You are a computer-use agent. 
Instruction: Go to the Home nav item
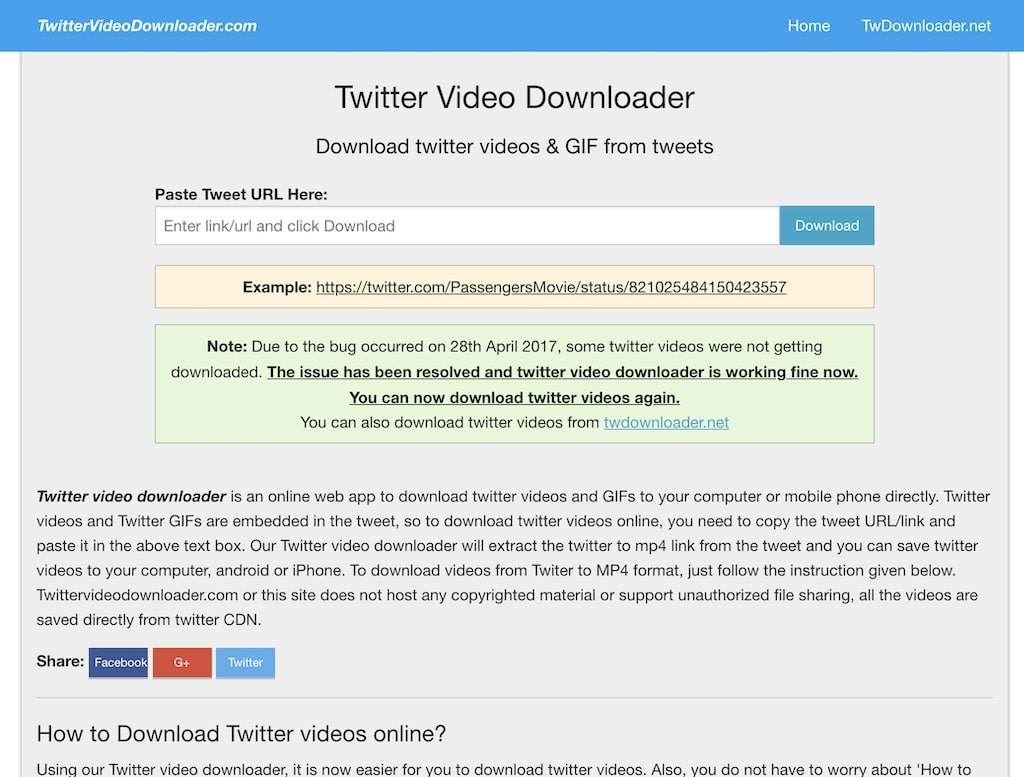click(x=808, y=26)
